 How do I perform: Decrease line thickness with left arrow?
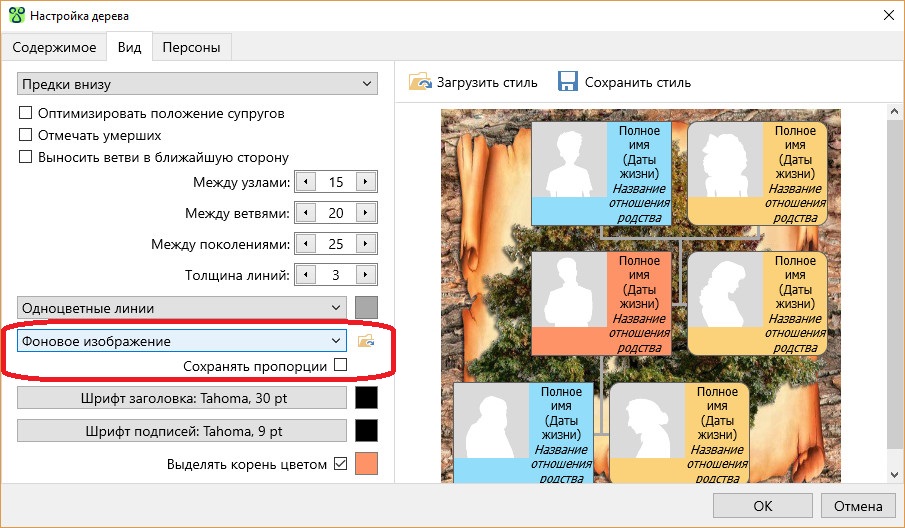pos(305,275)
